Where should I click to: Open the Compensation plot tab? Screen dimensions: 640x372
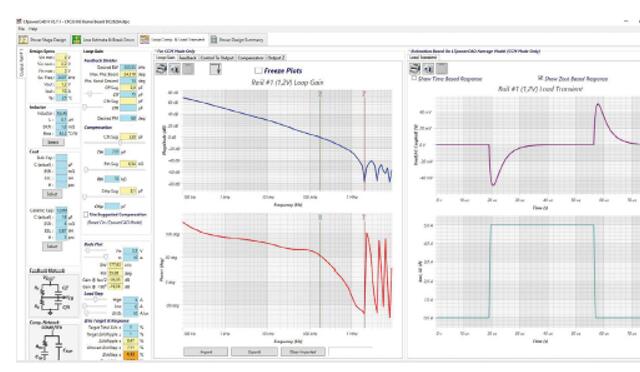(x=251, y=58)
